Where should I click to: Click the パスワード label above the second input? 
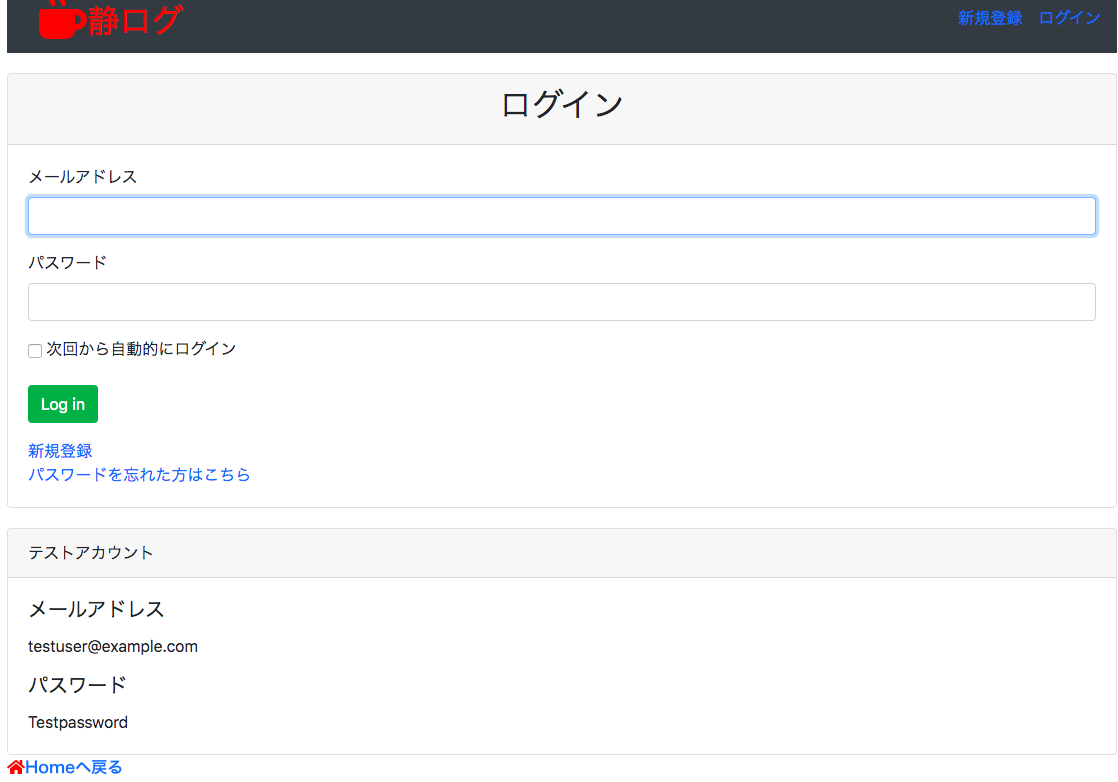pyautogui.click(x=67, y=263)
